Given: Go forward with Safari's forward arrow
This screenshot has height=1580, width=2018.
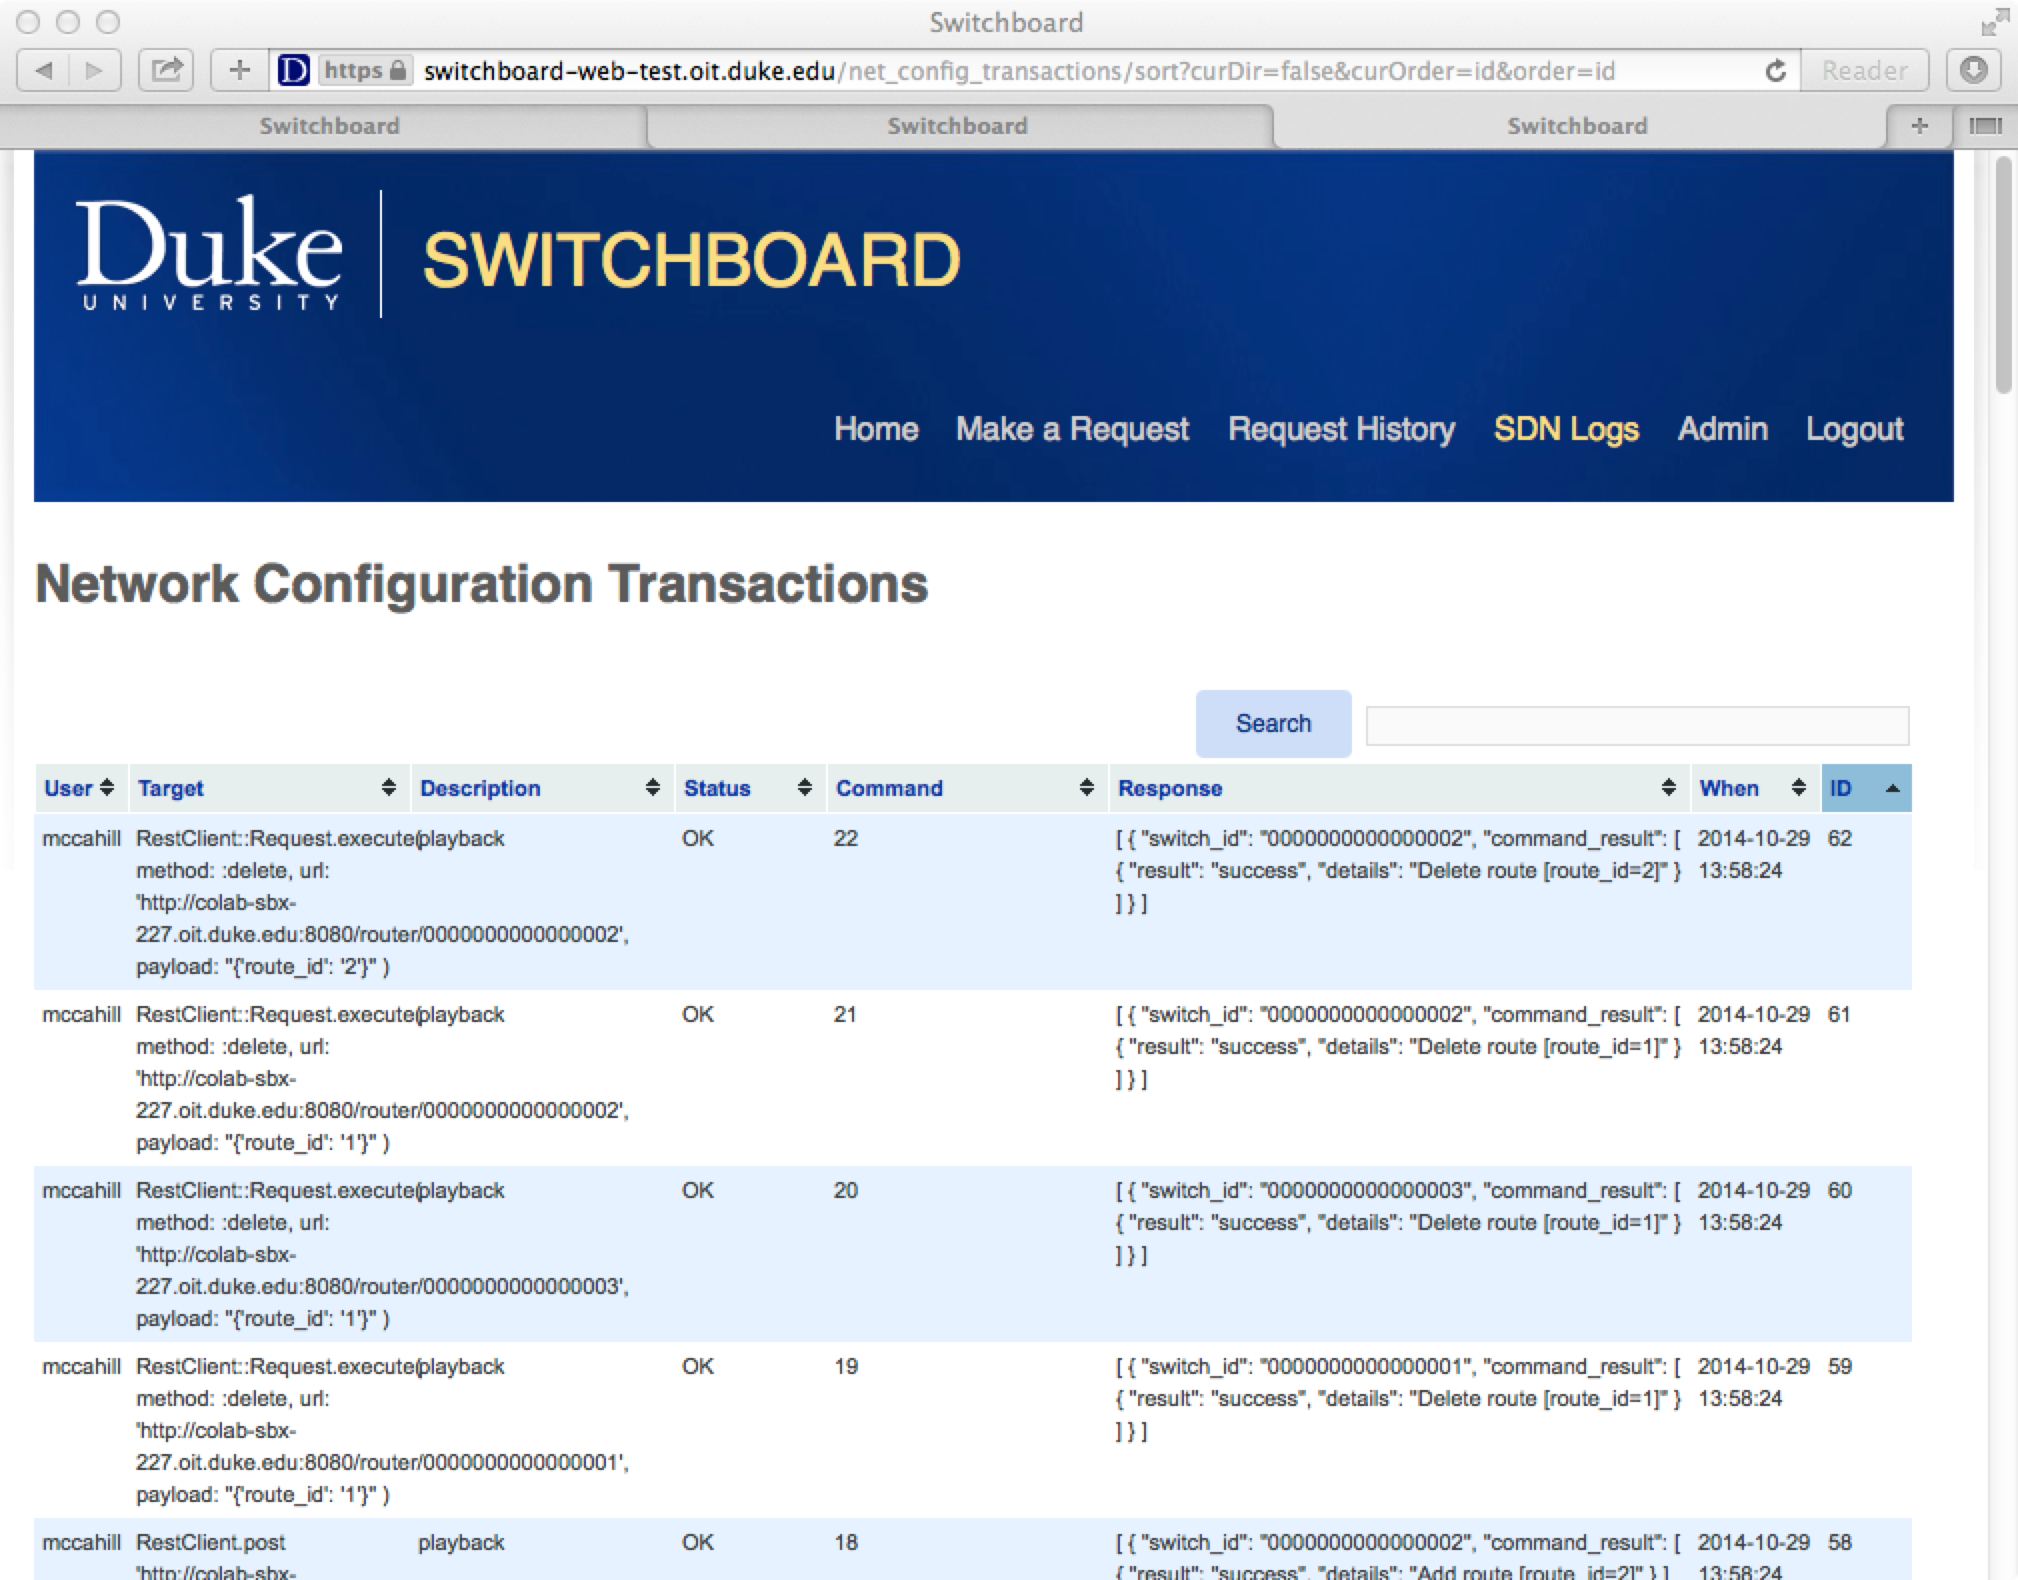Looking at the screenshot, I should tap(94, 71).
